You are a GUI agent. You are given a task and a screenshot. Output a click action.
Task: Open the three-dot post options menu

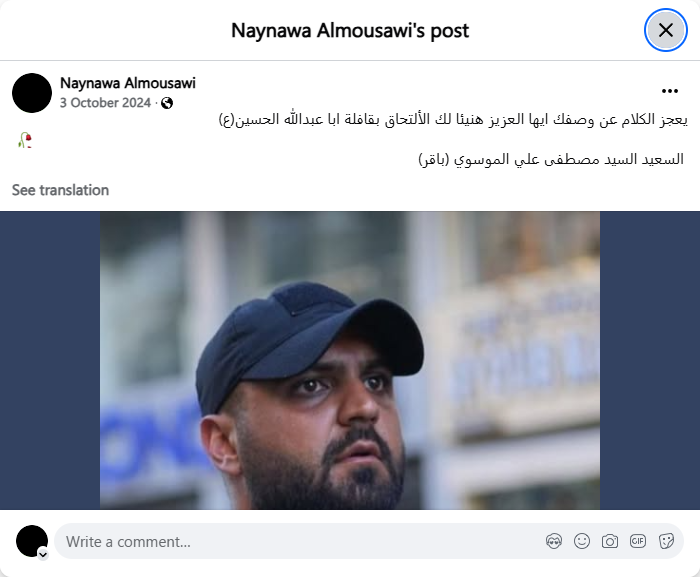point(670,91)
